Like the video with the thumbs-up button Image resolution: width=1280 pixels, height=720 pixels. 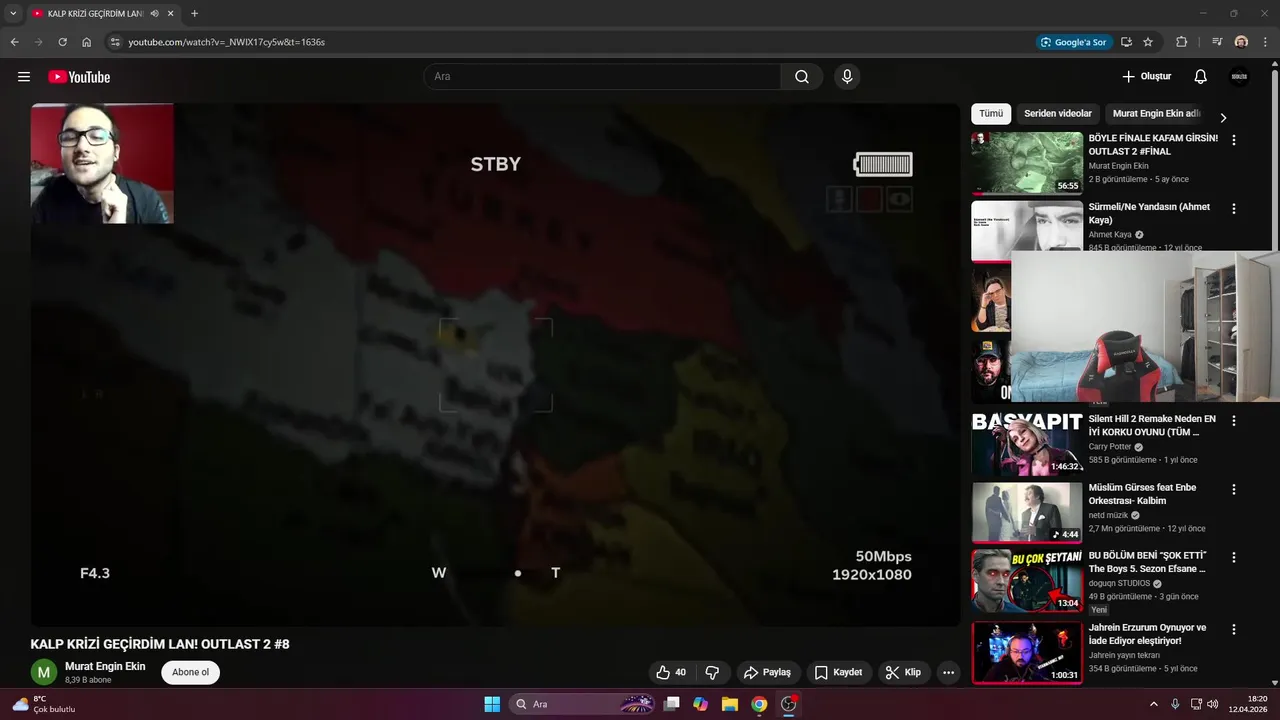click(671, 672)
